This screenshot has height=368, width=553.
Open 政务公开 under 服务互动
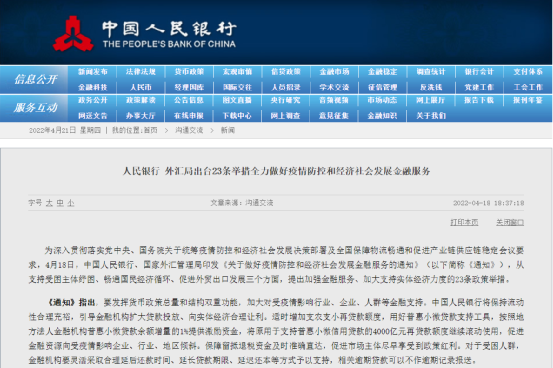92,100
